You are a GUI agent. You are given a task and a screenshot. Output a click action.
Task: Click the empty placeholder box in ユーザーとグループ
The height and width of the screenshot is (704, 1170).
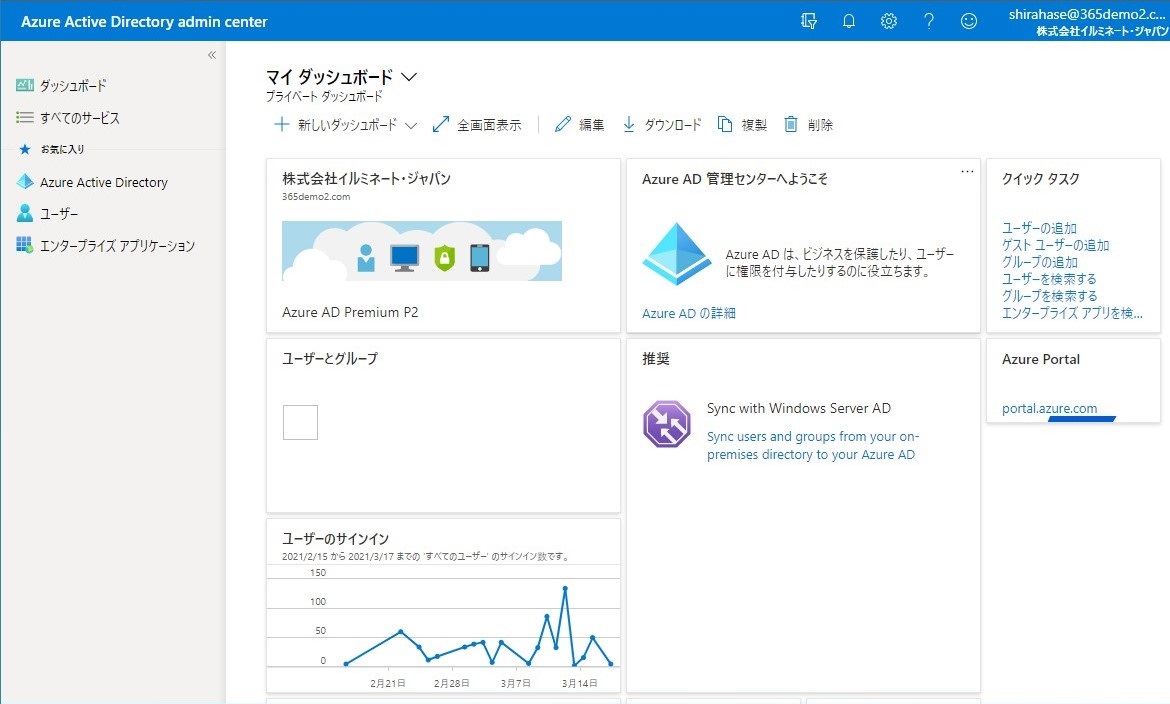tap(301, 423)
